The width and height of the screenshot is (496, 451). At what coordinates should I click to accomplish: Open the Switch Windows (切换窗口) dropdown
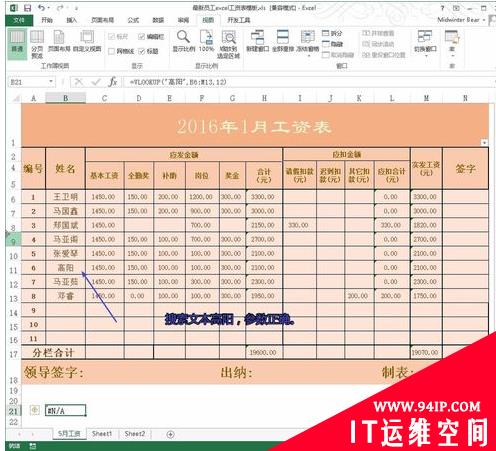(425, 43)
